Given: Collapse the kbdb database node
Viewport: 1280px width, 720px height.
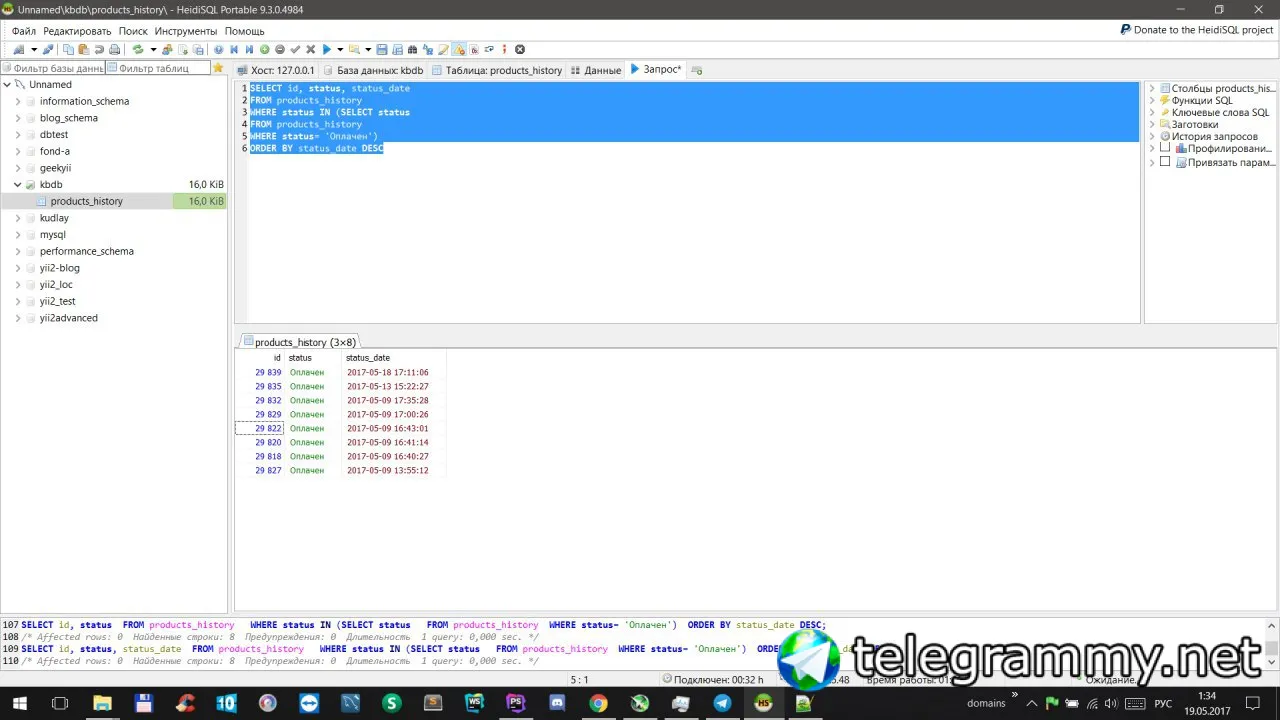Looking at the screenshot, I should (18, 185).
